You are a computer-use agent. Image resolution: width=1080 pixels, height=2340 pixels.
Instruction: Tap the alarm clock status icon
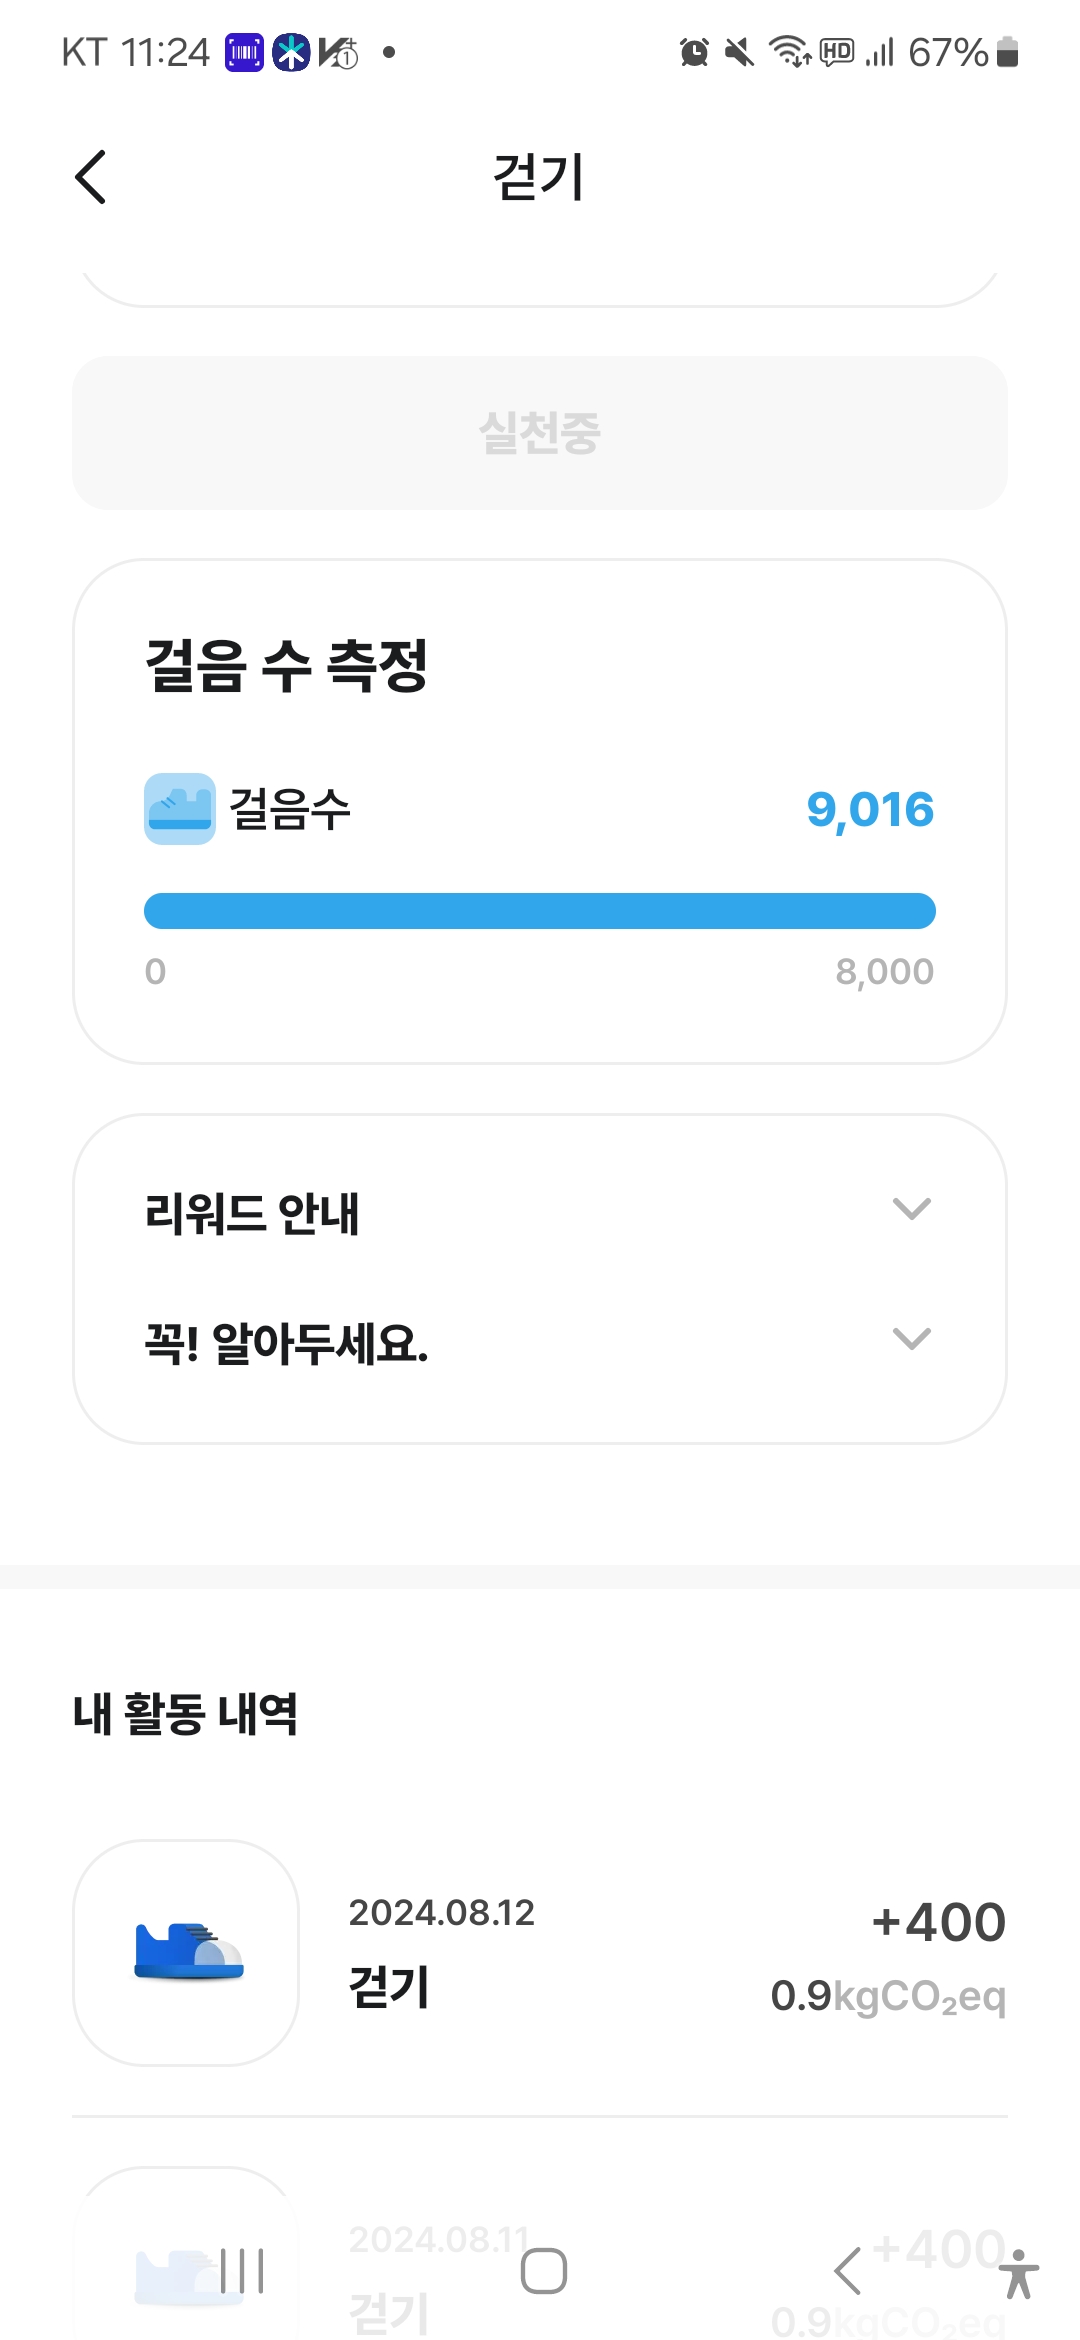pyautogui.click(x=694, y=52)
